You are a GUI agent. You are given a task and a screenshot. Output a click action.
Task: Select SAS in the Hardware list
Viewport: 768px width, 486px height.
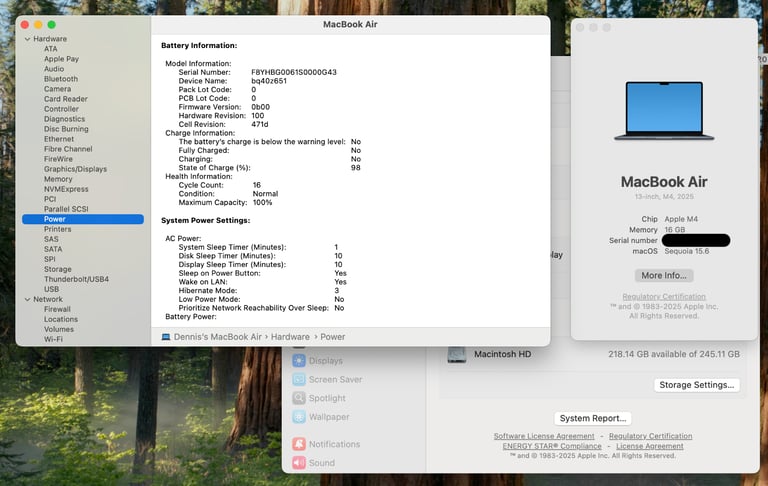pos(51,239)
